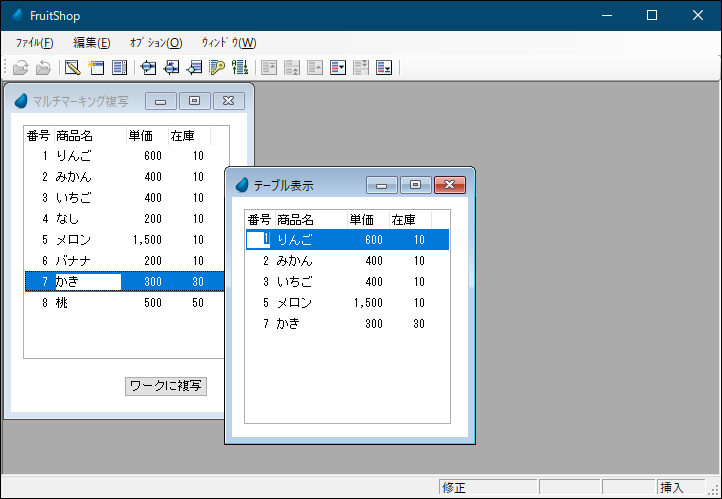Viewport: 722px width, 499px height.
Task: Click the new window icon with star
Action: pyautogui.click(x=96, y=68)
